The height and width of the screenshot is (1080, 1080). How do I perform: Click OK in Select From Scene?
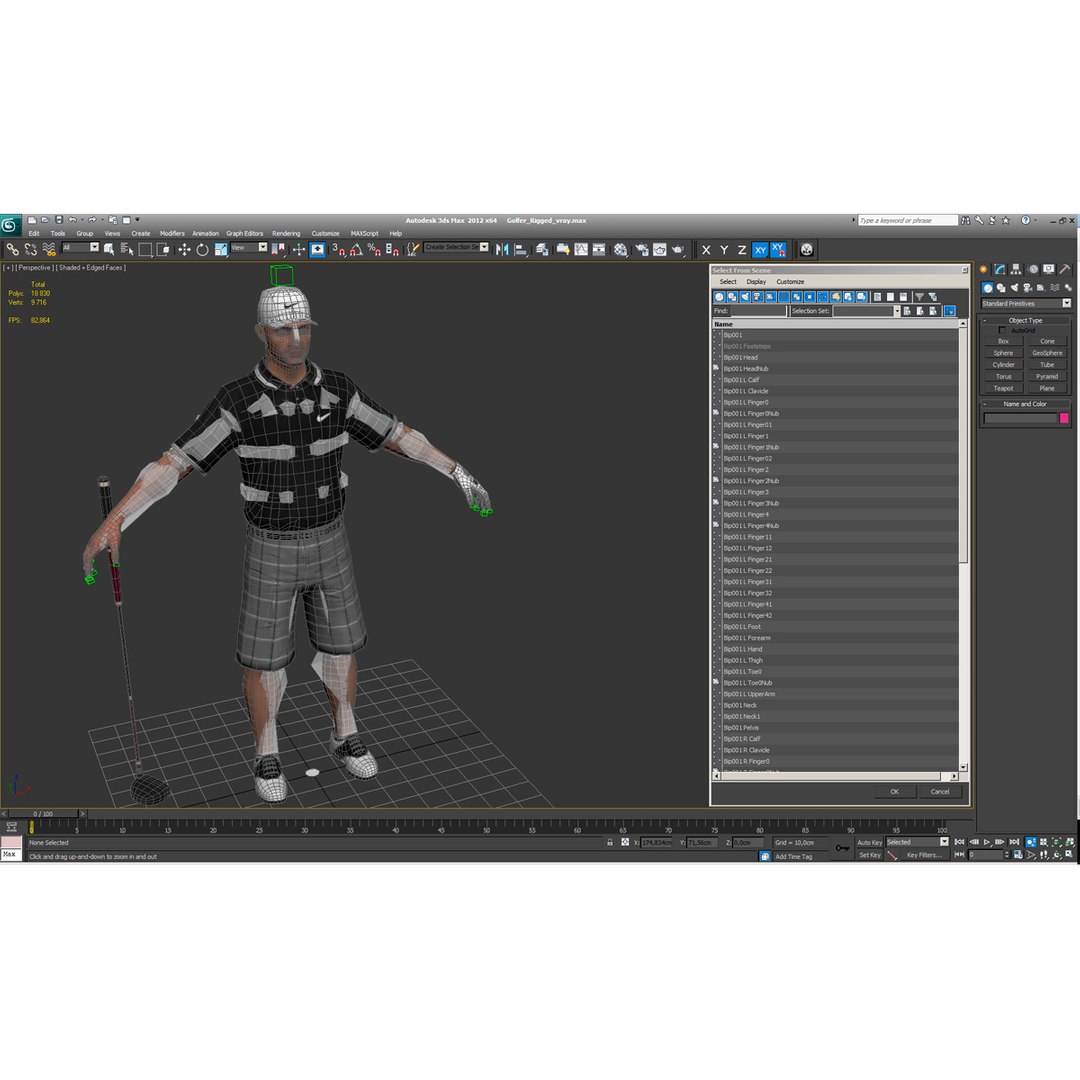(x=894, y=791)
